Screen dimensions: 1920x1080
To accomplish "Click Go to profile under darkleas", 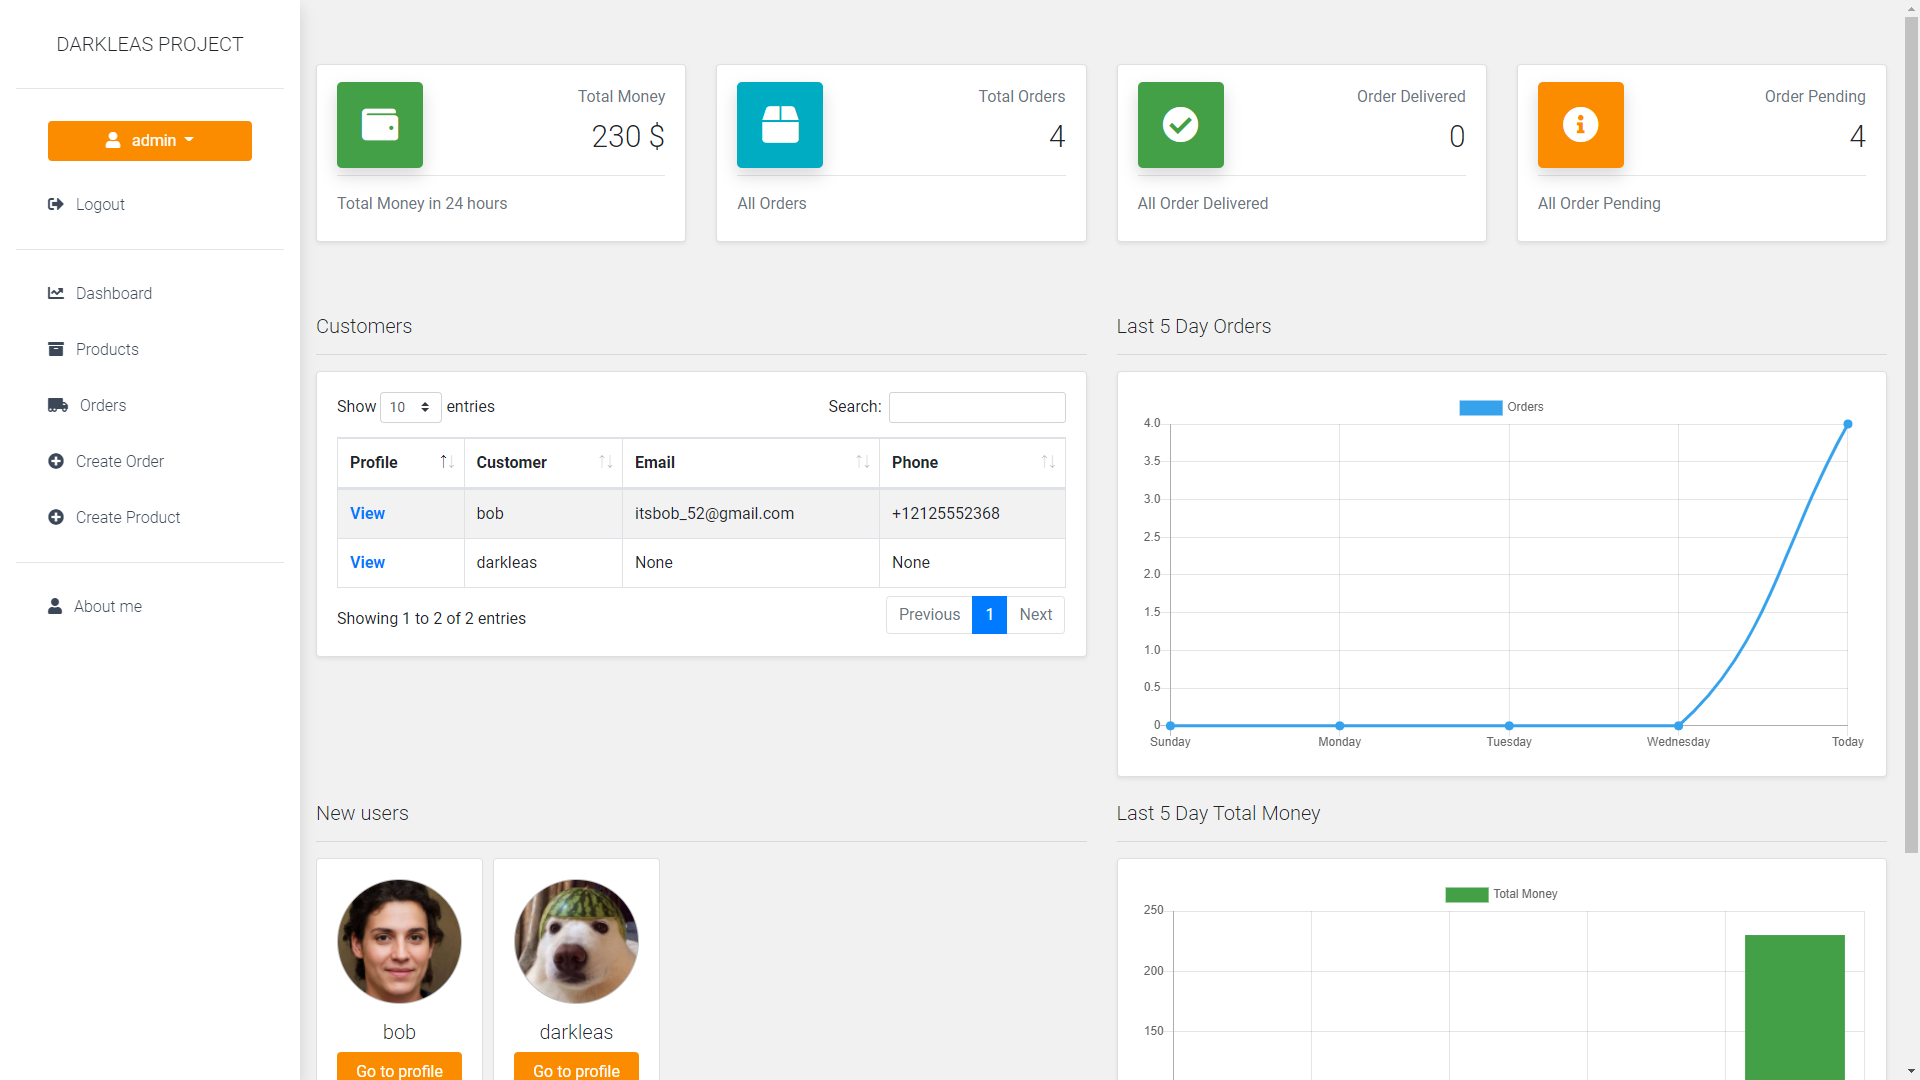I will [576, 1069].
